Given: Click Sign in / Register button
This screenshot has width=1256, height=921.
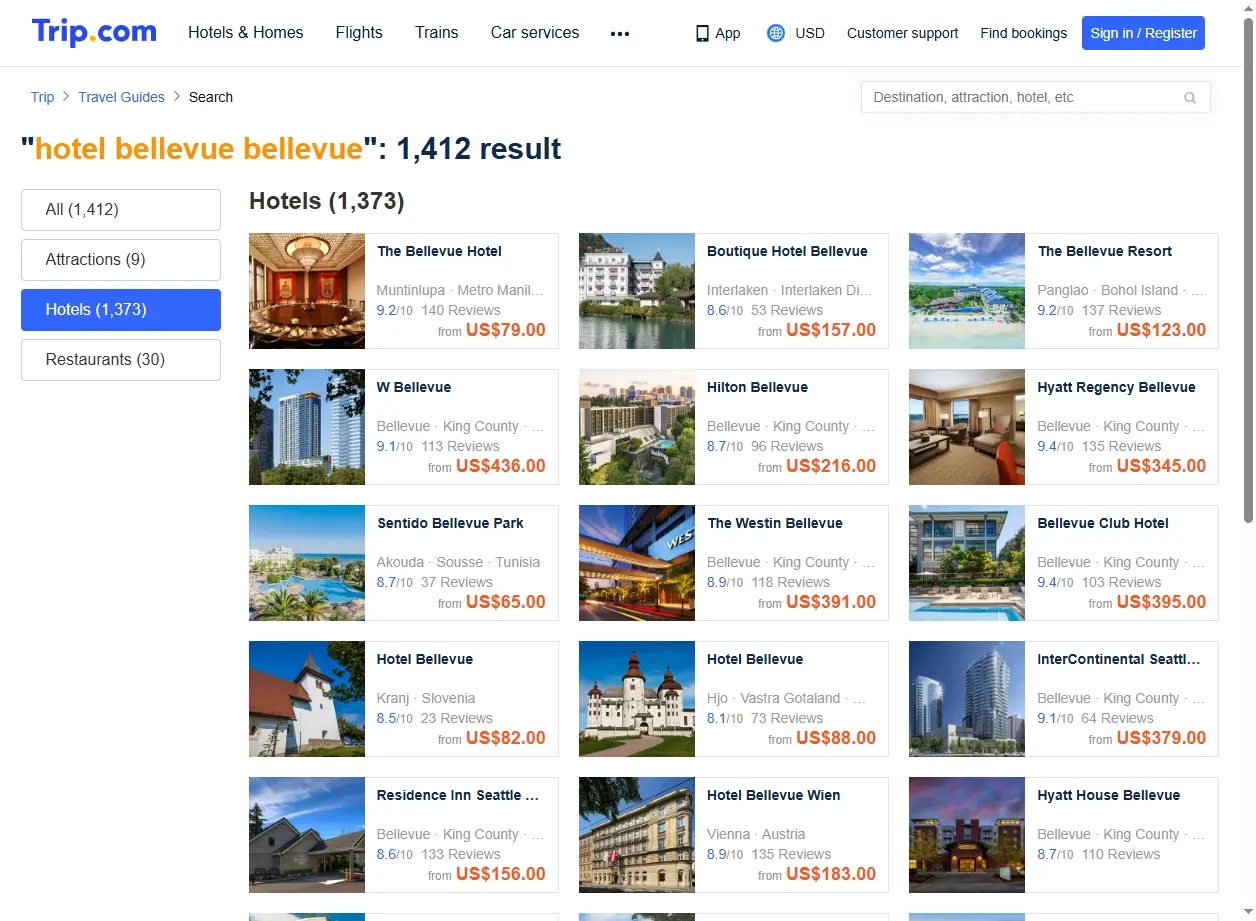Looking at the screenshot, I should pos(1143,33).
